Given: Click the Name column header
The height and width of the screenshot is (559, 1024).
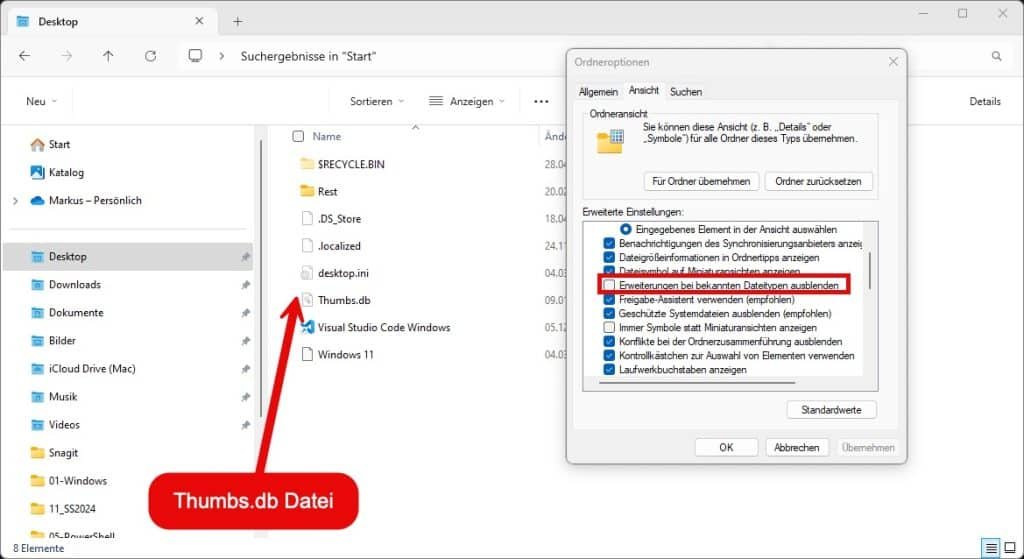Looking at the screenshot, I should click(x=327, y=136).
